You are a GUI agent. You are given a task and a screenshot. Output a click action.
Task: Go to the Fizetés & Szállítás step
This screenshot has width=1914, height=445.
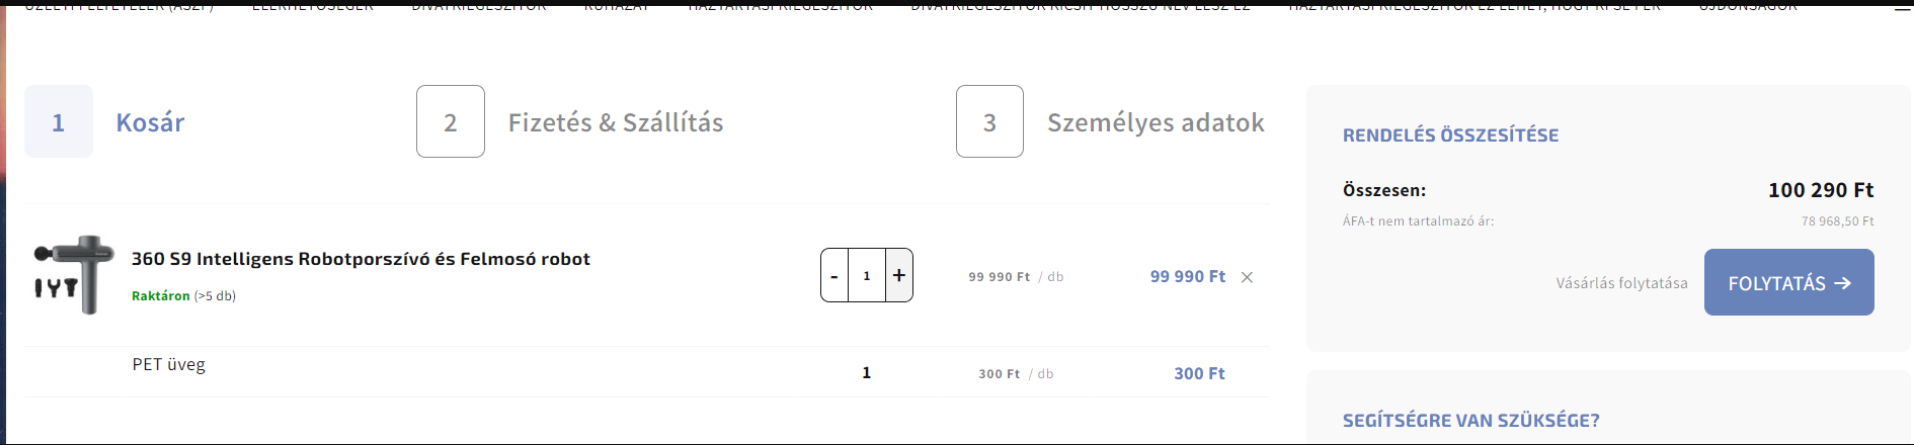(x=615, y=122)
